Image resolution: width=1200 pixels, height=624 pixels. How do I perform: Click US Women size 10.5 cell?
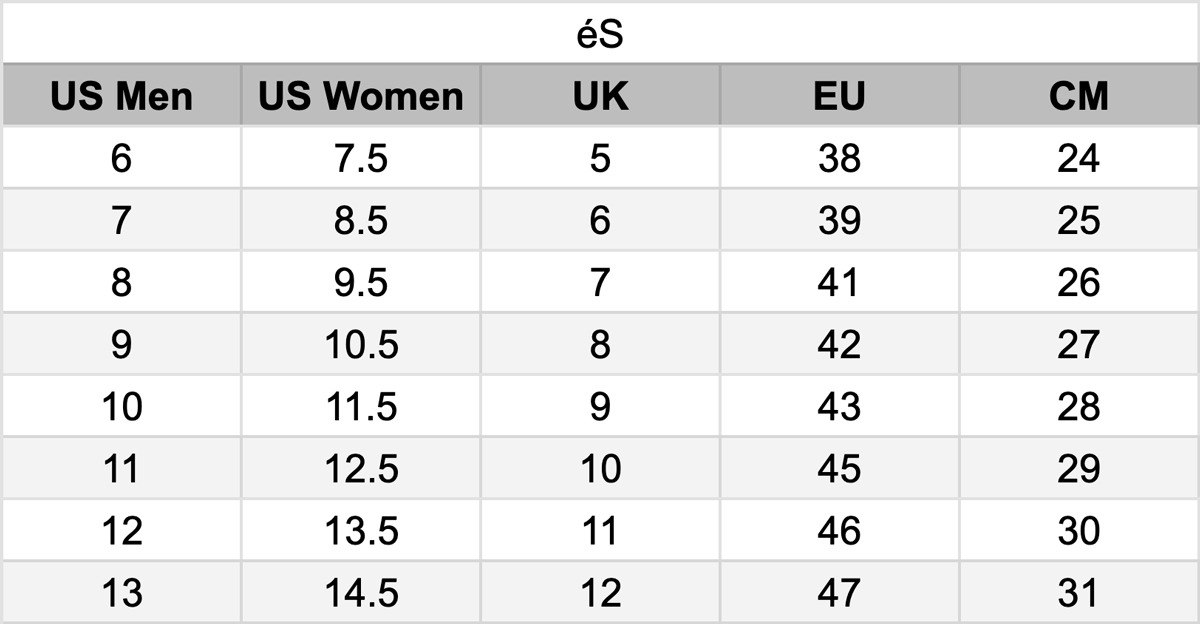click(361, 344)
